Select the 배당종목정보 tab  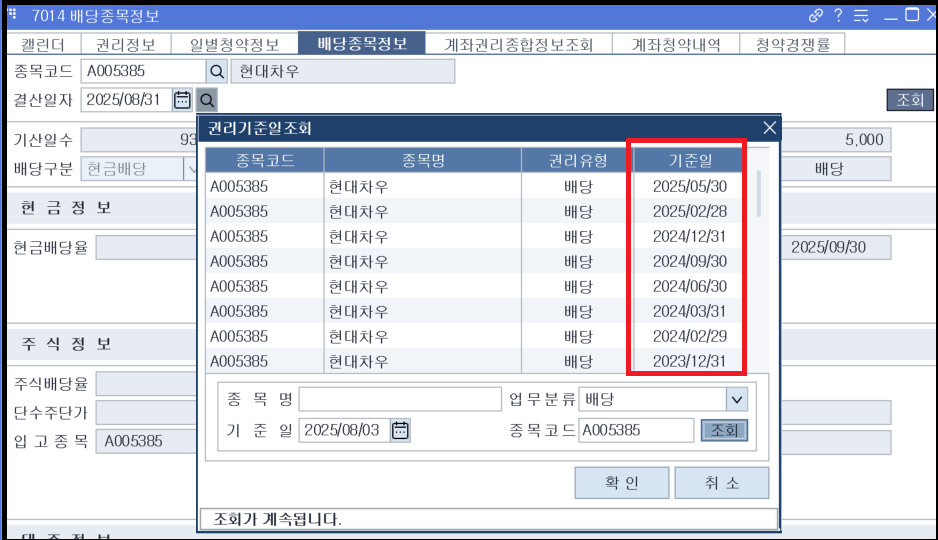[362, 44]
